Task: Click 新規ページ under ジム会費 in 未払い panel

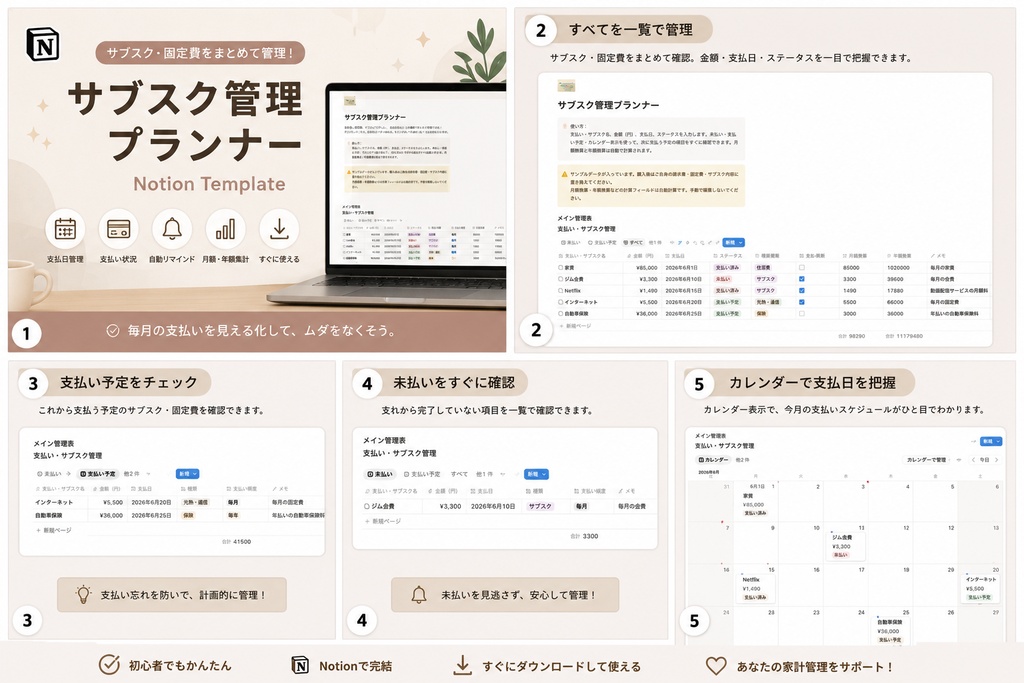Action: click(x=383, y=521)
